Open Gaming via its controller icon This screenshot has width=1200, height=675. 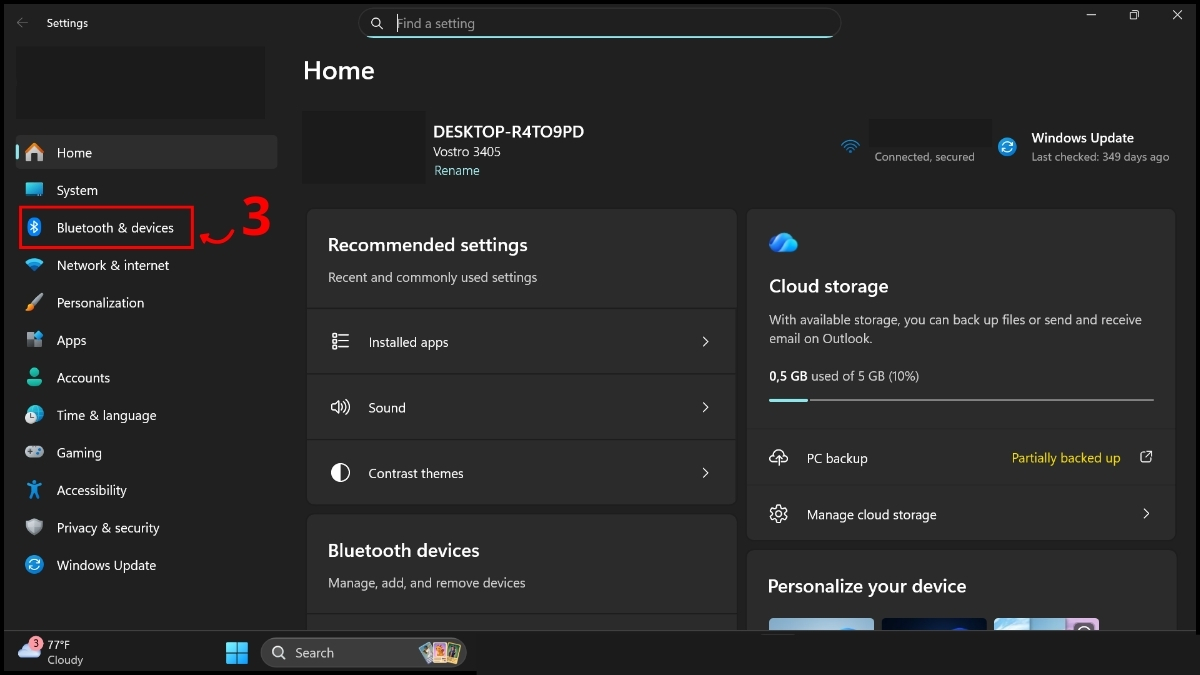(x=34, y=453)
